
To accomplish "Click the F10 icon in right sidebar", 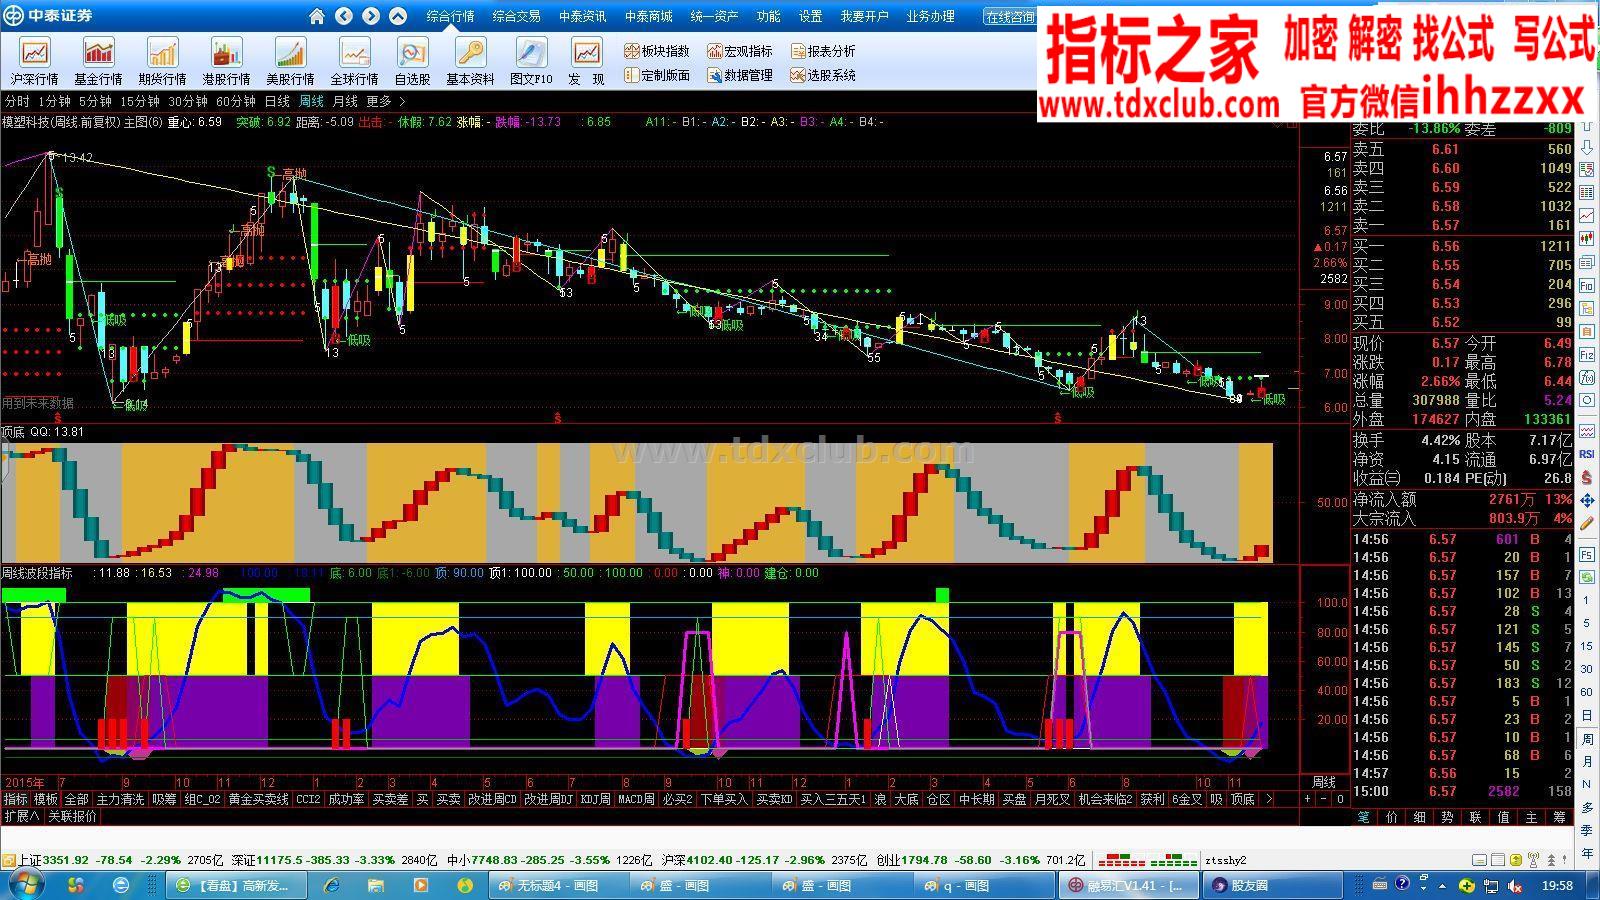I will pos(1587,286).
